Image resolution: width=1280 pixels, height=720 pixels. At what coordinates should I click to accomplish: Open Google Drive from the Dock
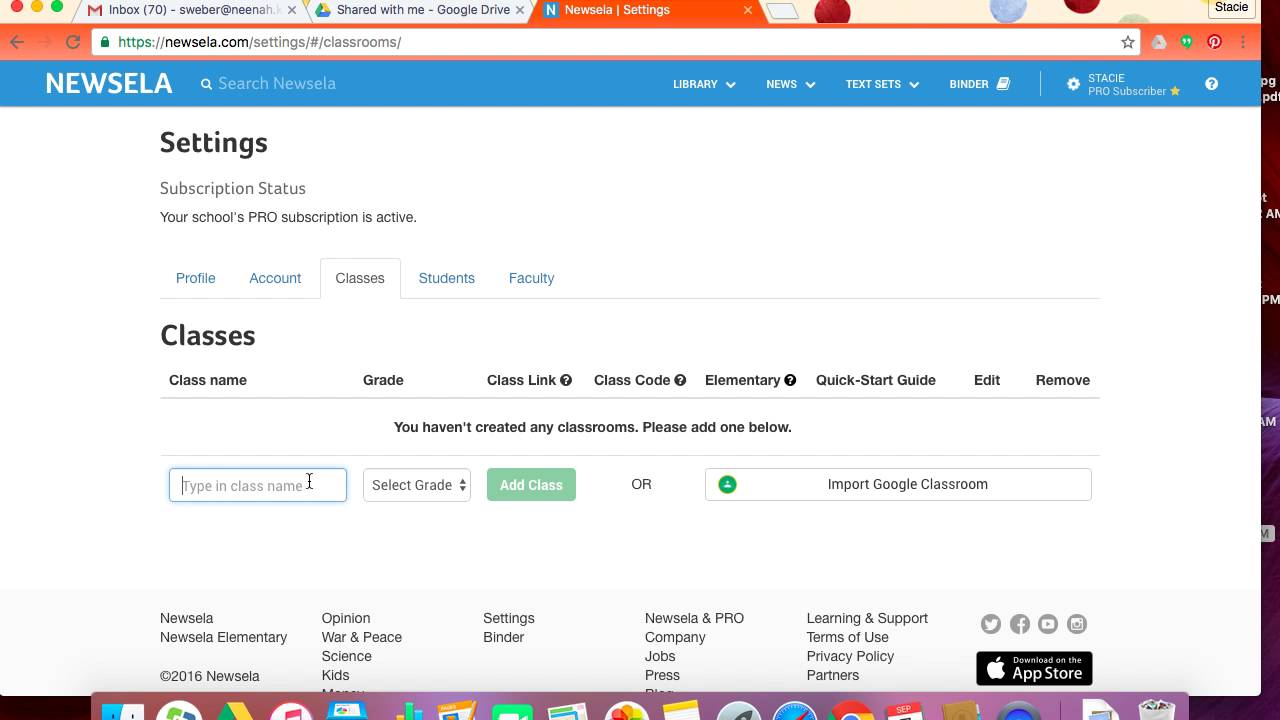point(235,710)
